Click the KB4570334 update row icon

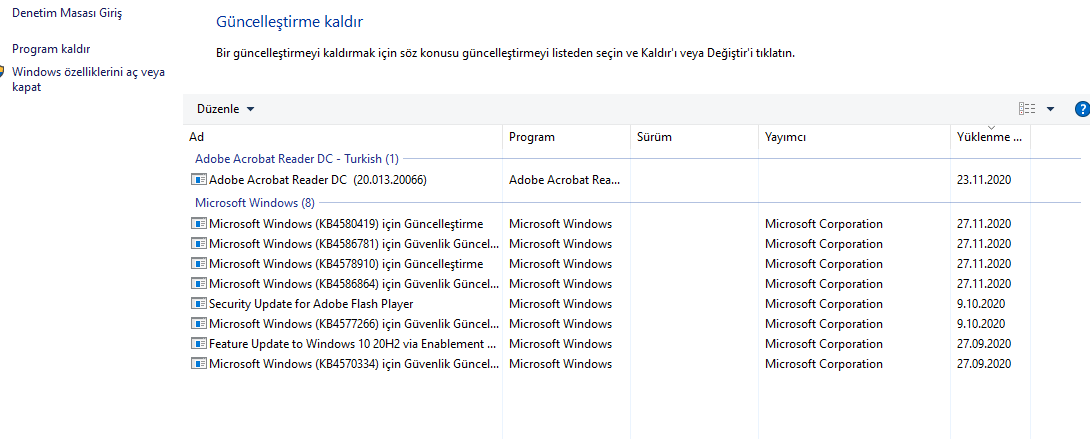(x=198, y=364)
